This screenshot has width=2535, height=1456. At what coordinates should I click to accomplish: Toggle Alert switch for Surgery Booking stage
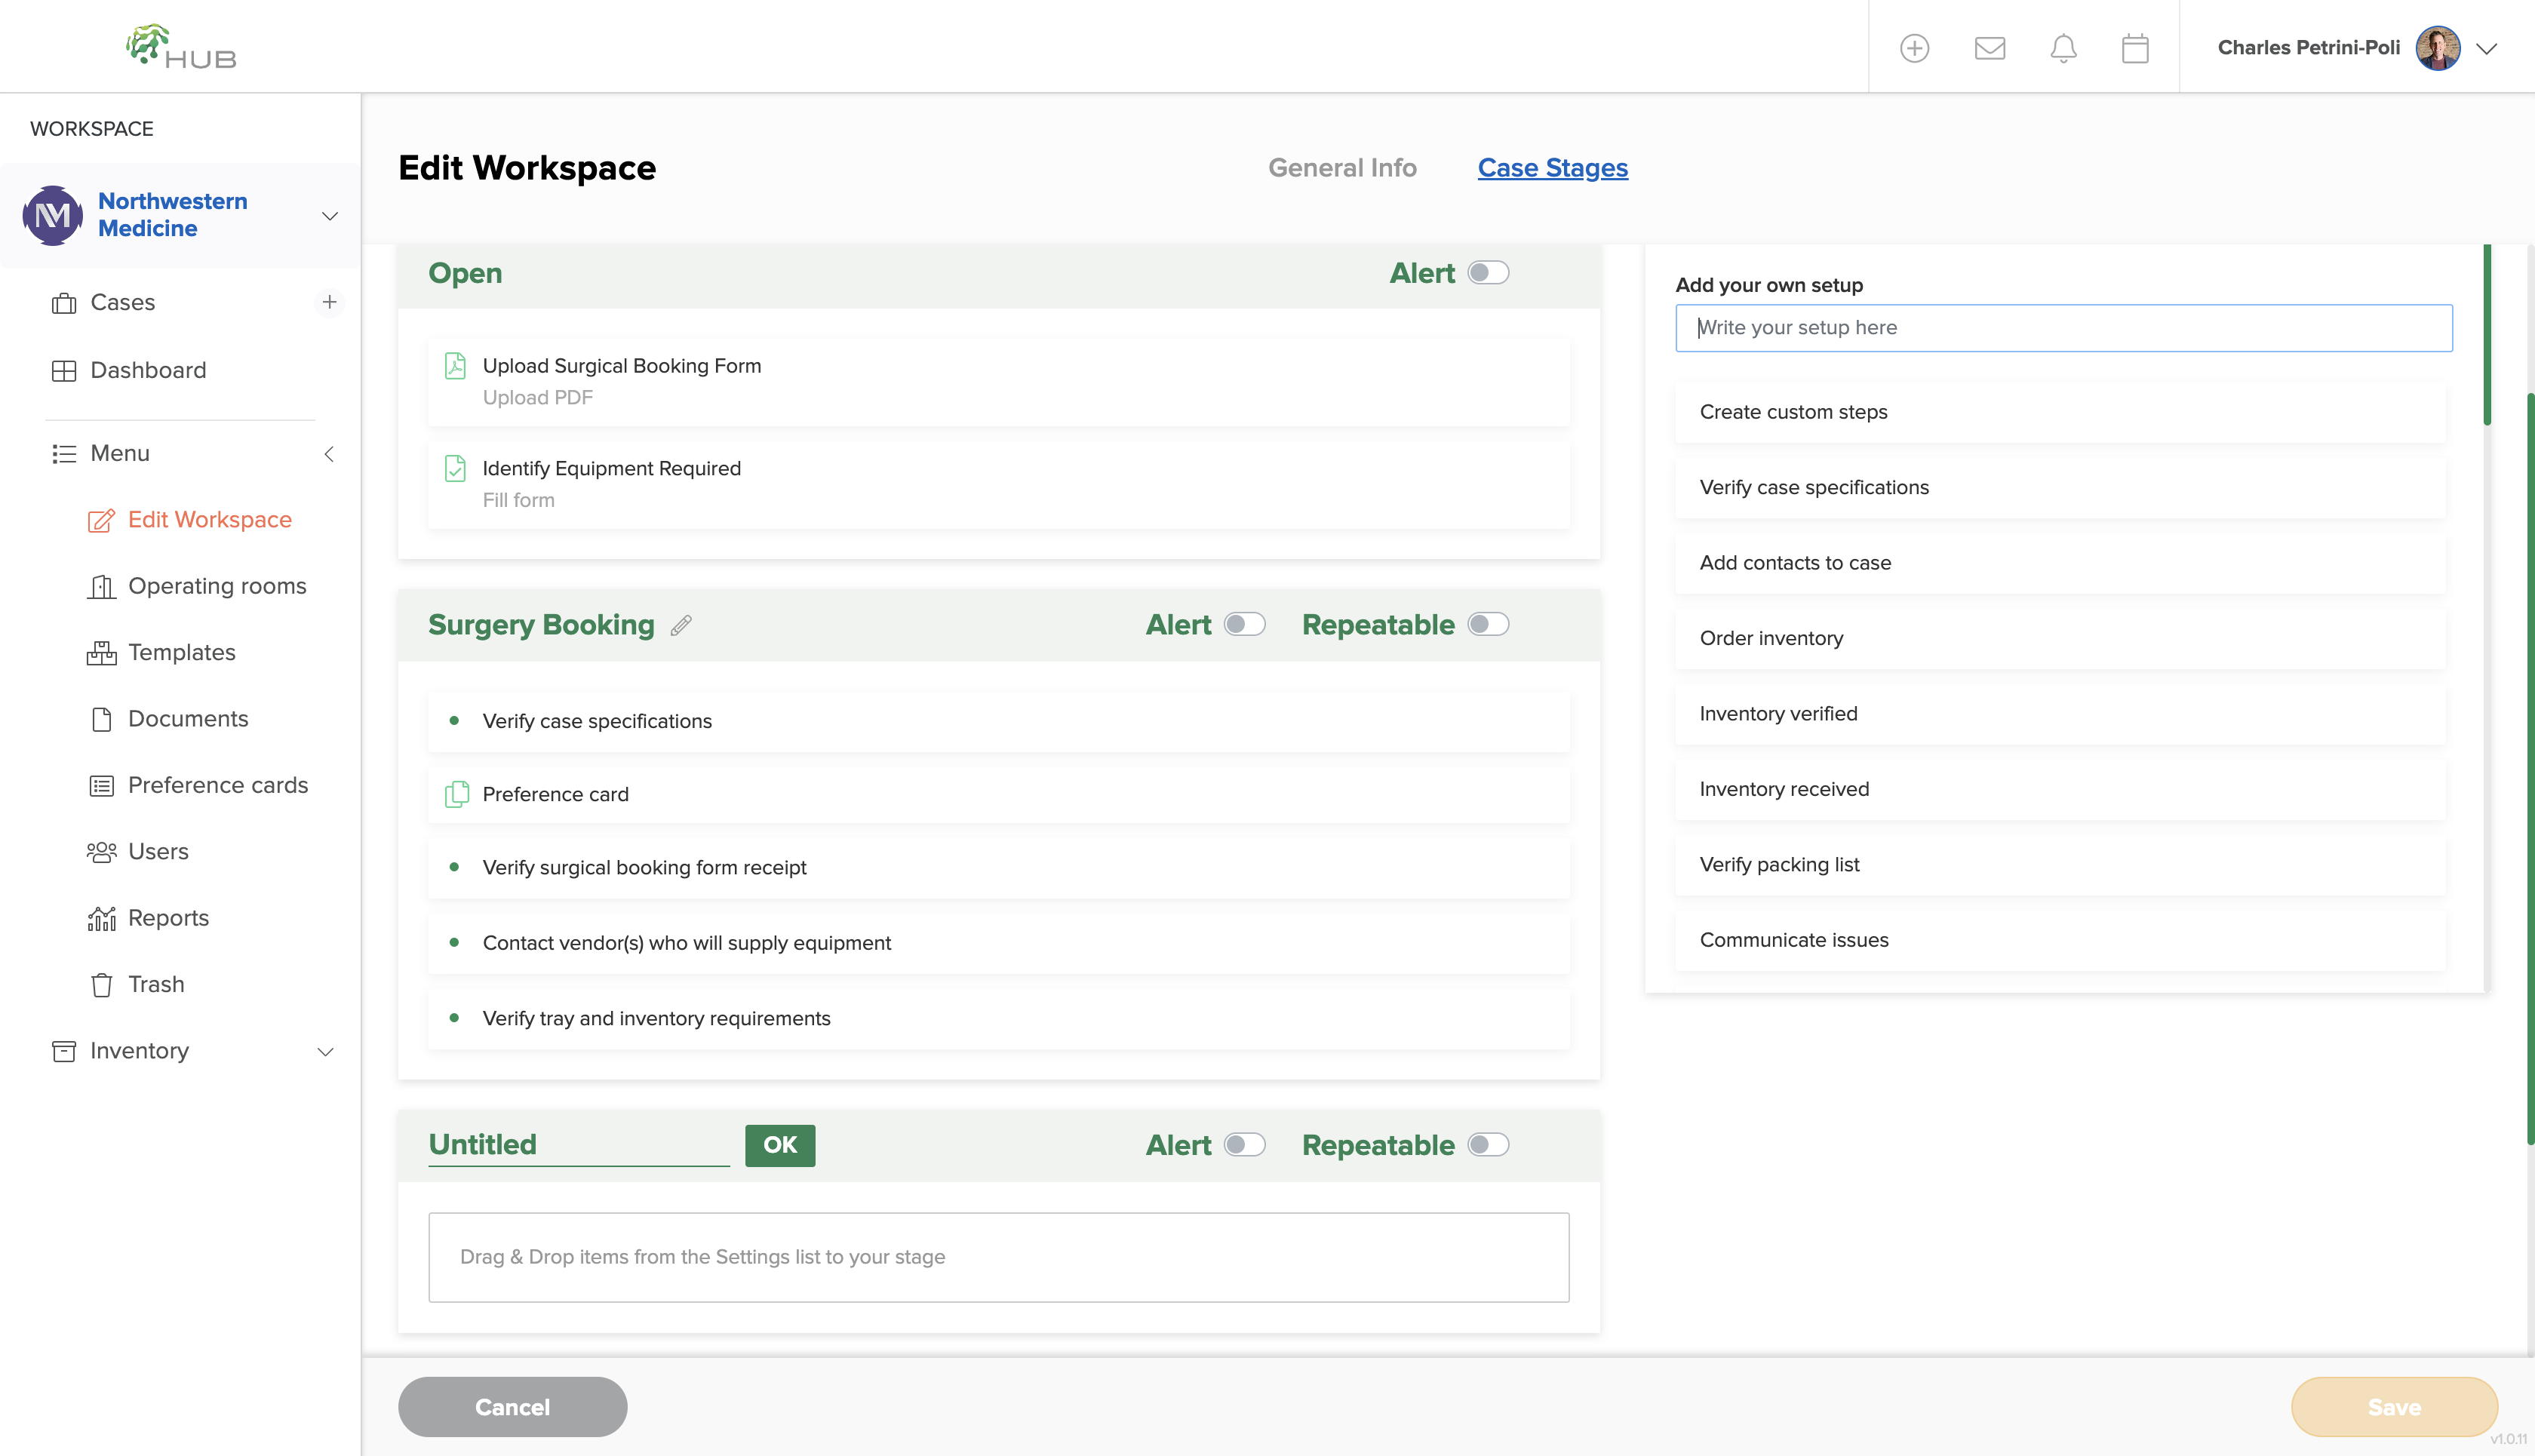pyautogui.click(x=1245, y=624)
